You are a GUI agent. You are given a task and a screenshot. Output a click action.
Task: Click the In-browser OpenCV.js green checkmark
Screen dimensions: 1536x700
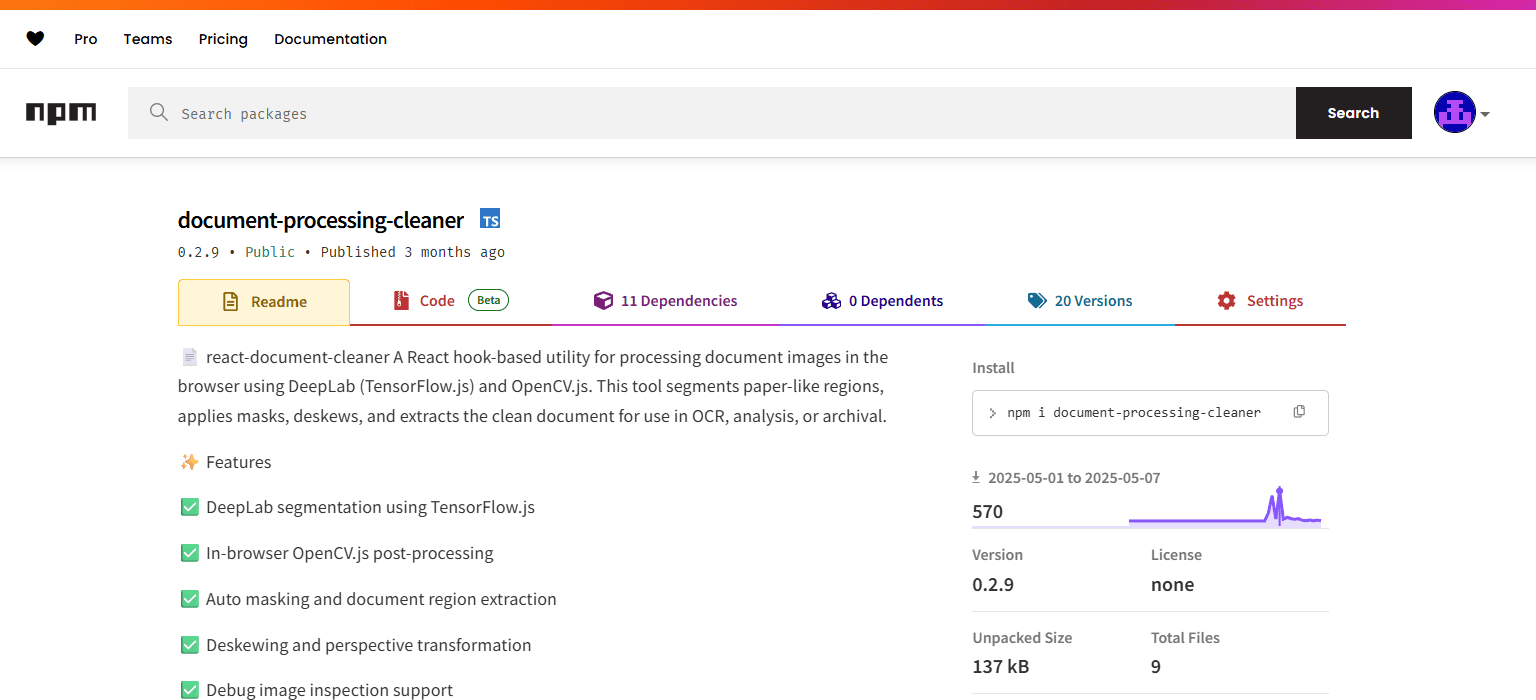point(189,553)
